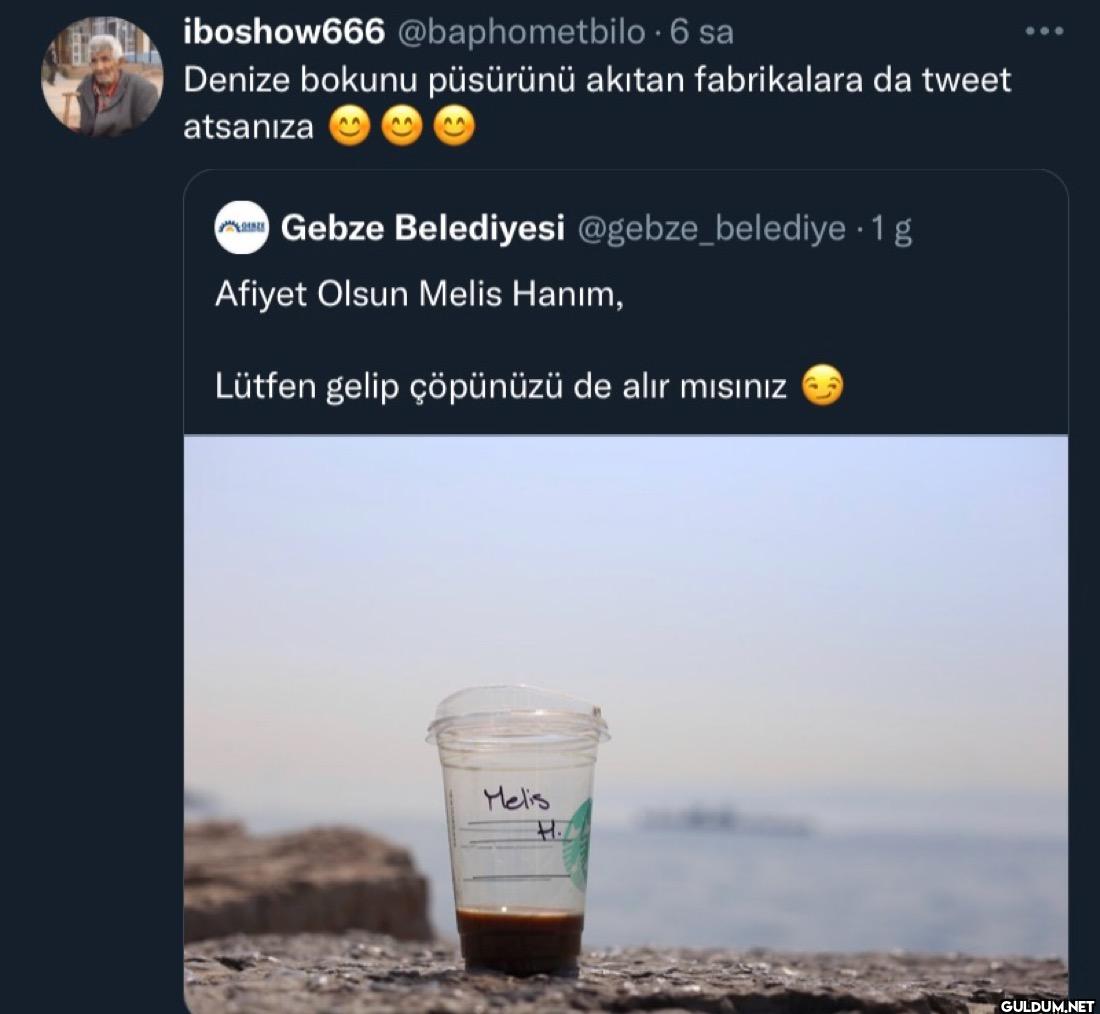
Task: Click the last smiling emoji after atsanıza
Action: tap(454, 129)
